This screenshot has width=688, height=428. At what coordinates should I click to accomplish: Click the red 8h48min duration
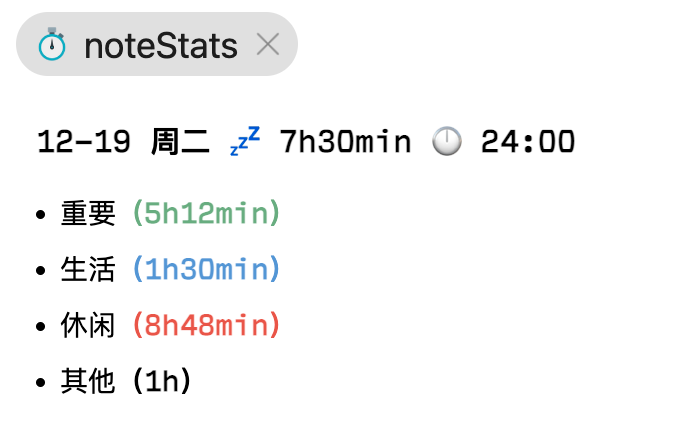click(x=206, y=326)
